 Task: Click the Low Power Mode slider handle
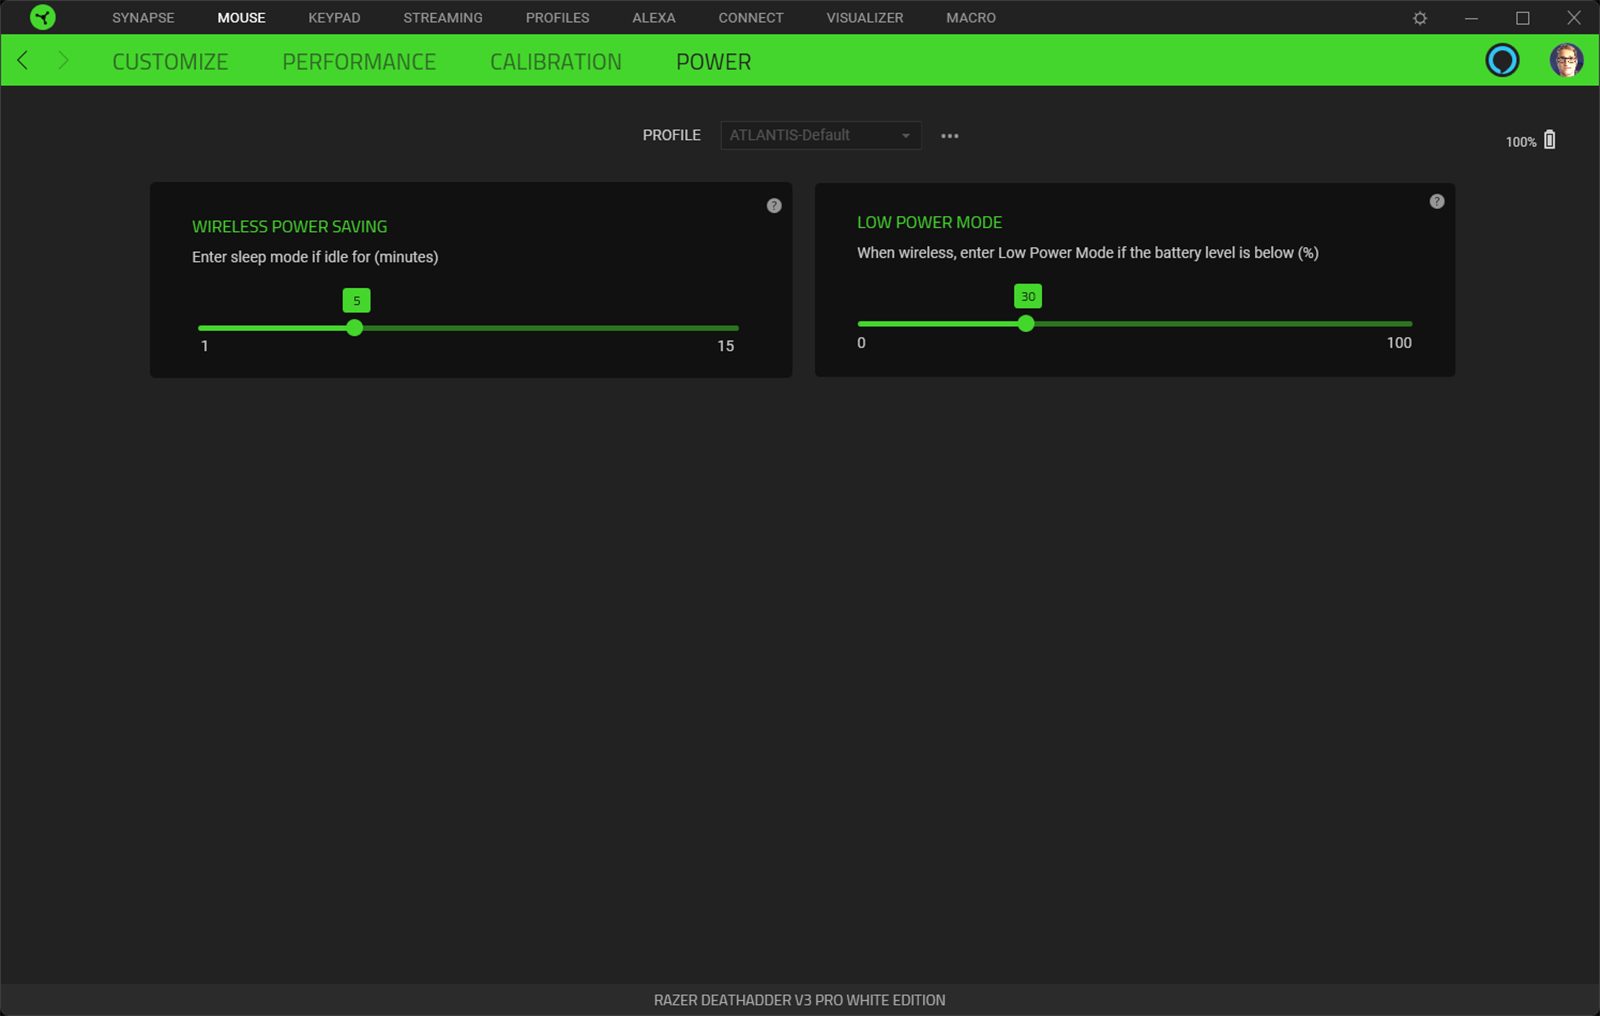click(x=1026, y=324)
